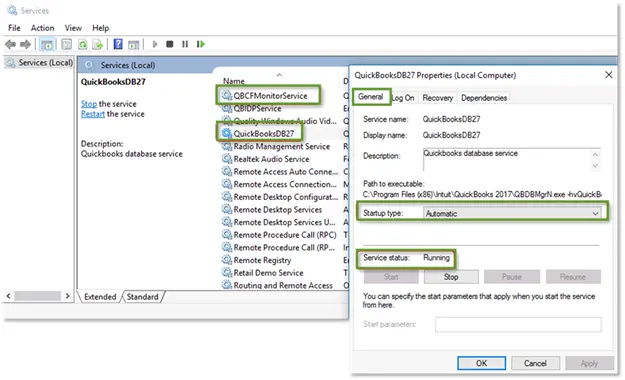Viewport: 625px width, 380px height.
Task: Select Remote Procedure Call (RP... row
Action: [x=284, y=248]
